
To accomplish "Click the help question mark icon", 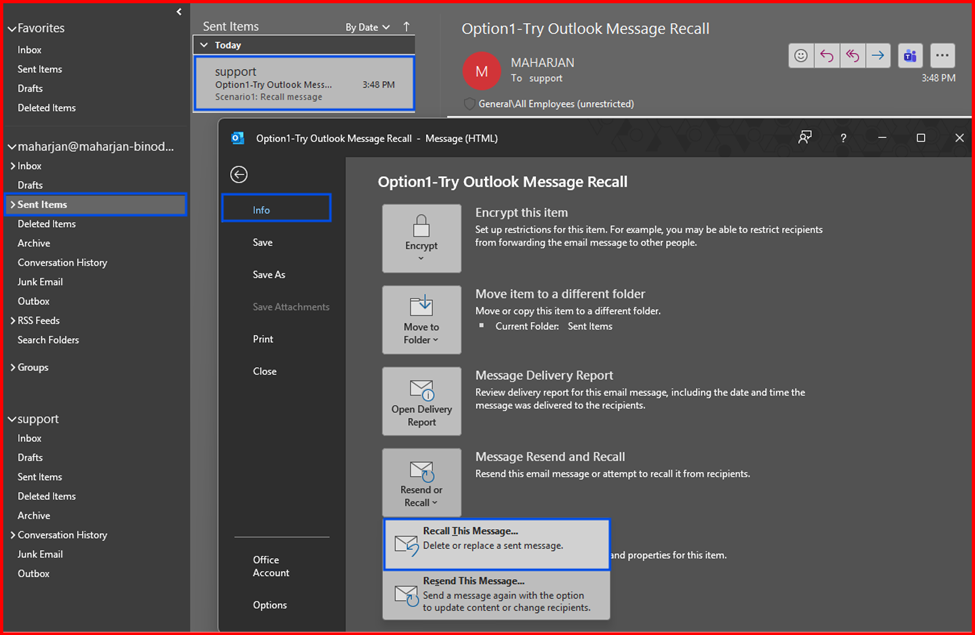I will point(843,138).
